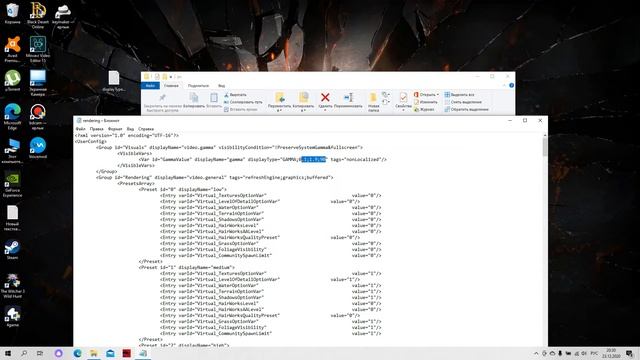640x360 pixels.
Task: Click the volume icon in system tray
Action: [x=584, y=353]
